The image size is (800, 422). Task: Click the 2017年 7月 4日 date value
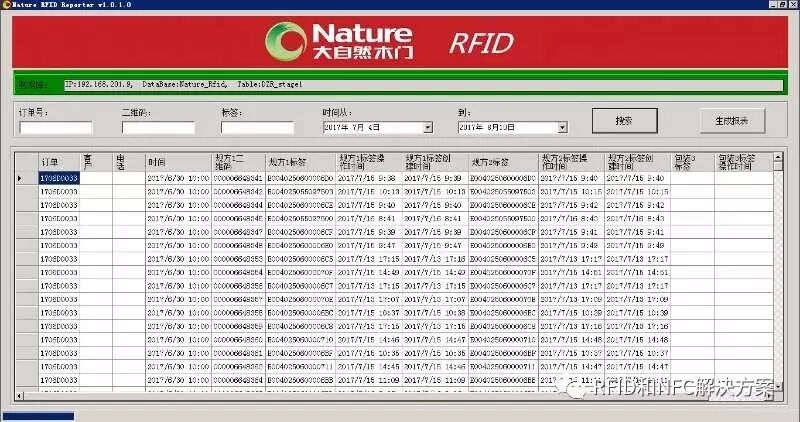coord(353,128)
